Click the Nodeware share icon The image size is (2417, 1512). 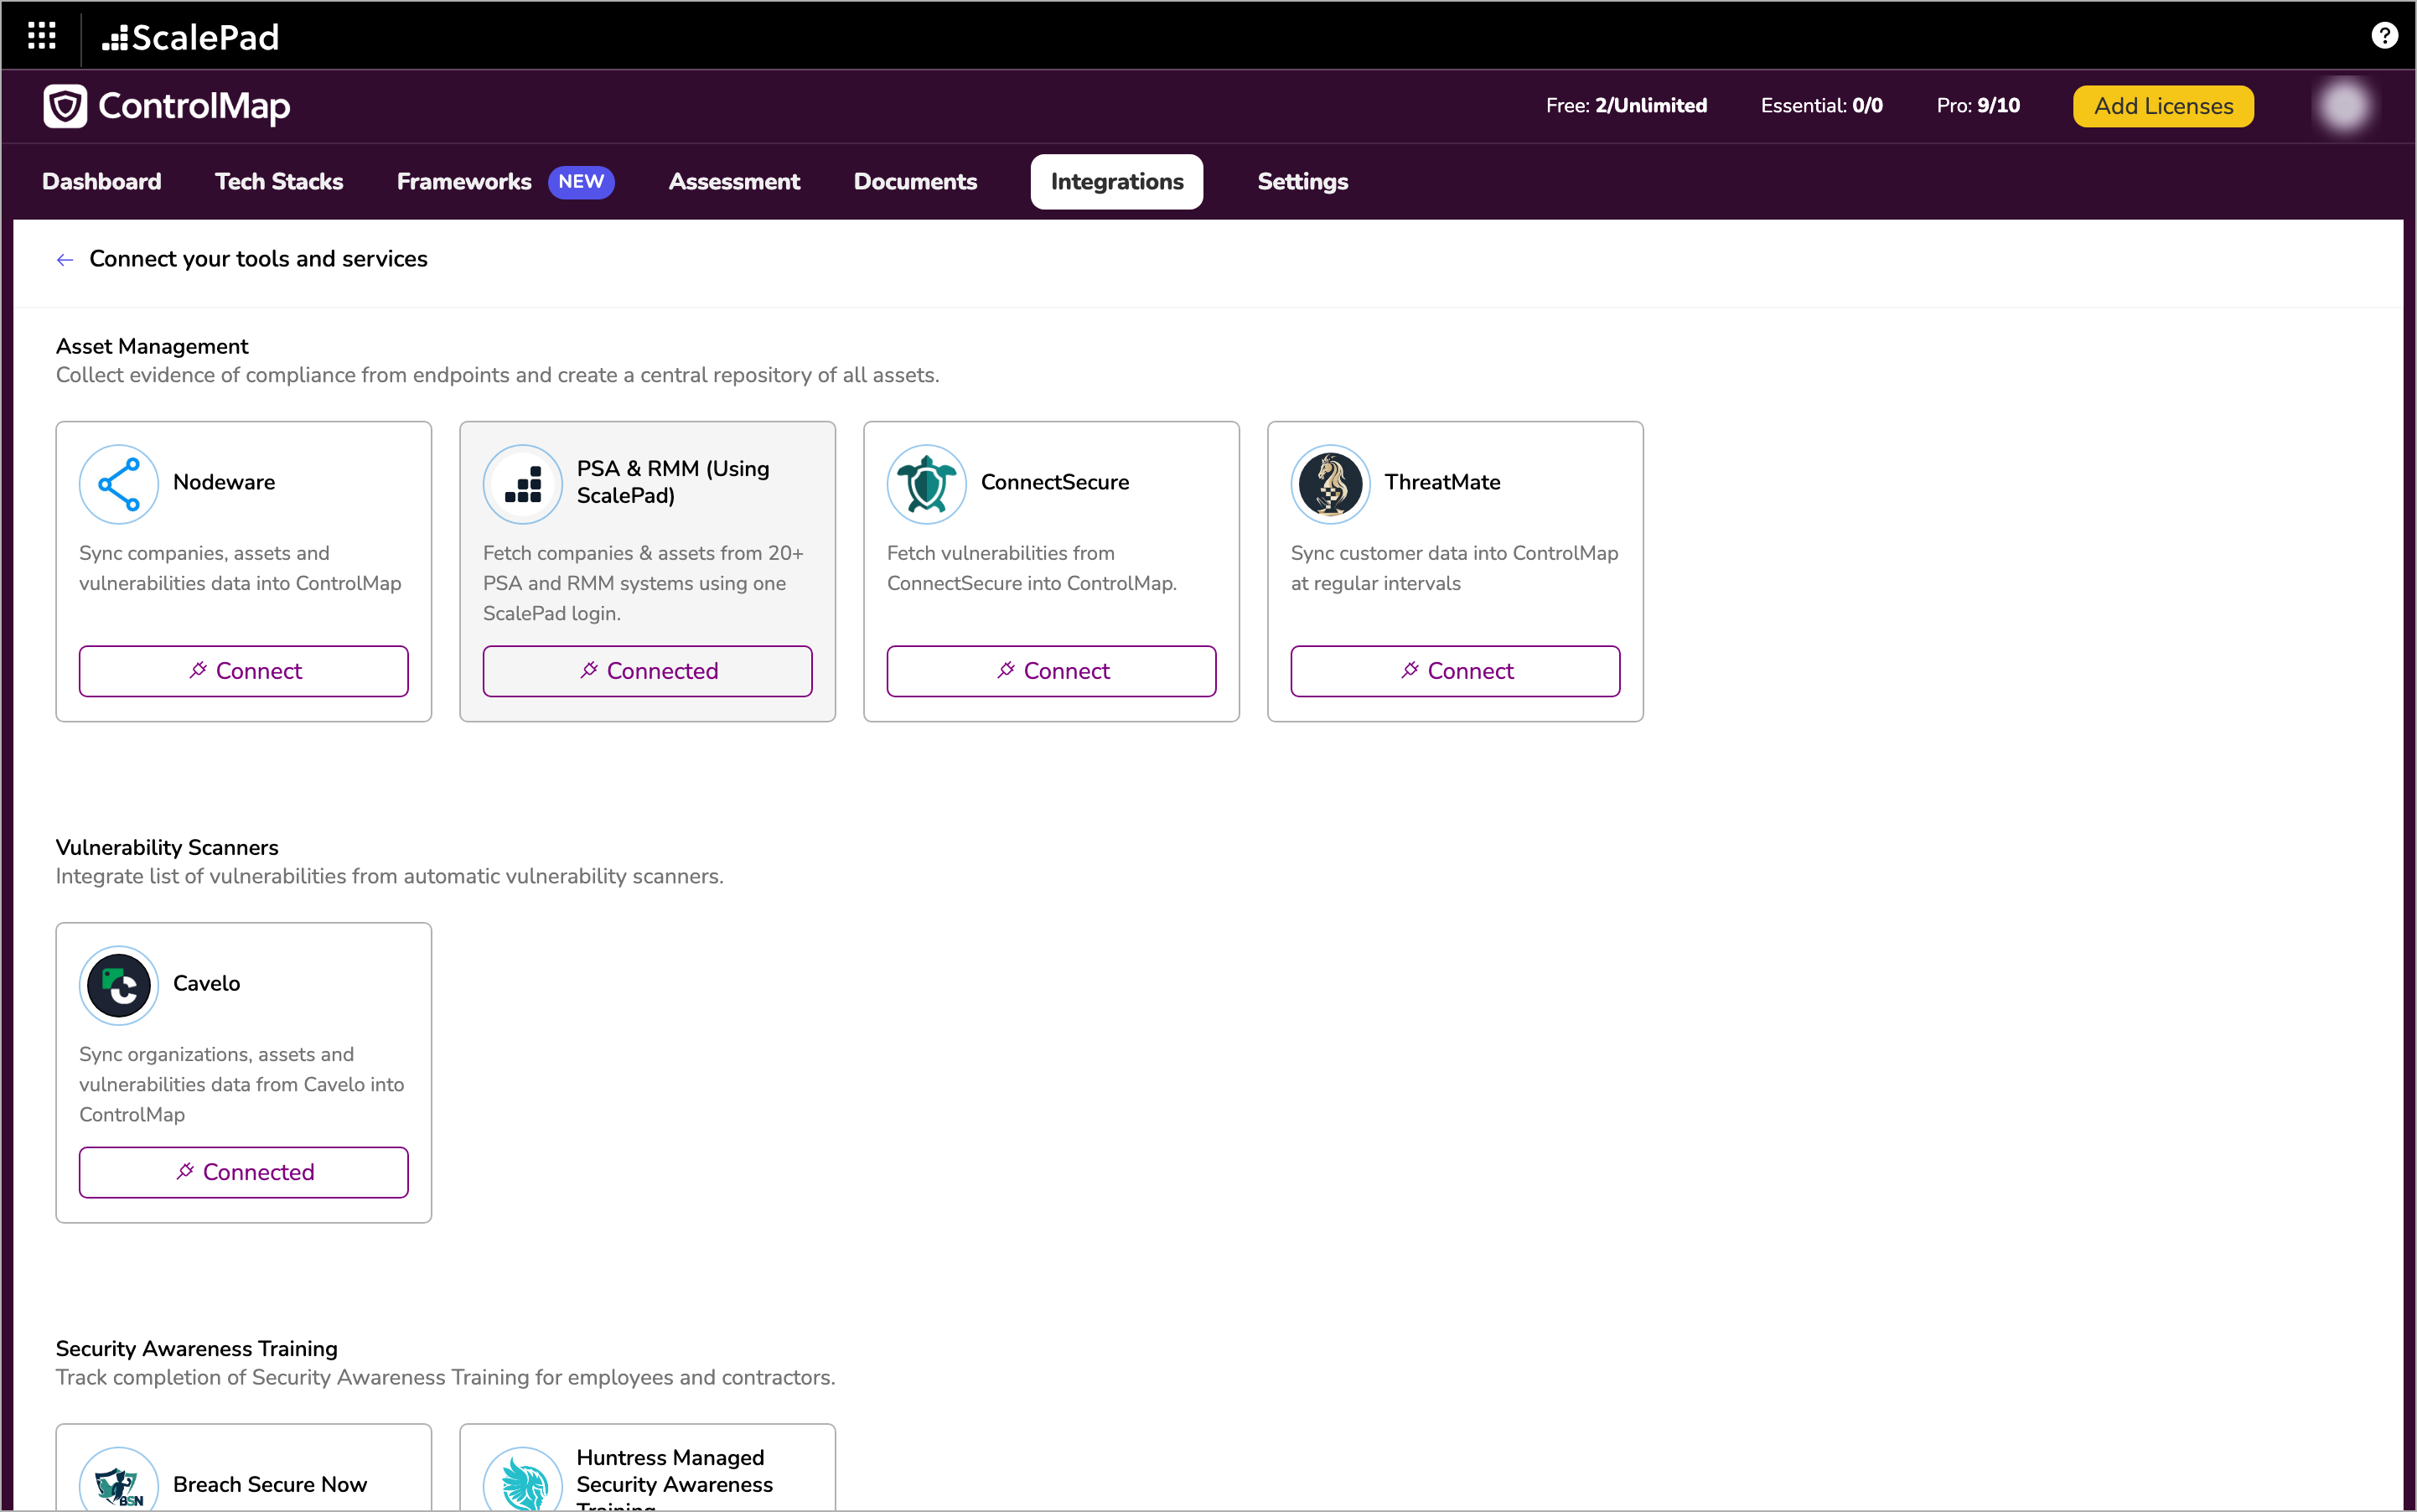pos(119,484)
